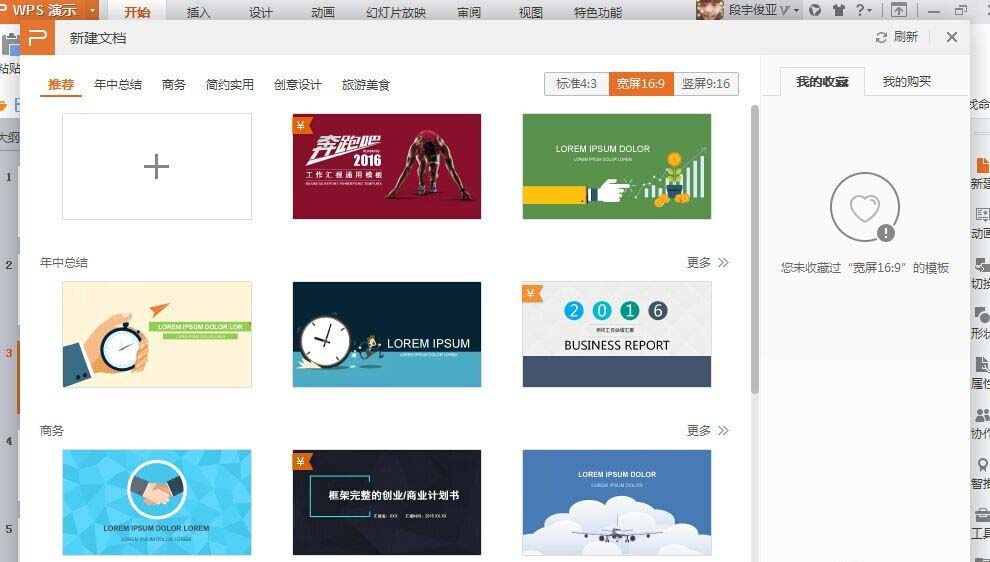The image size is (990, 562).
Task: Select the blue handshake template thumbnail
Action: [x=157, y=503]
